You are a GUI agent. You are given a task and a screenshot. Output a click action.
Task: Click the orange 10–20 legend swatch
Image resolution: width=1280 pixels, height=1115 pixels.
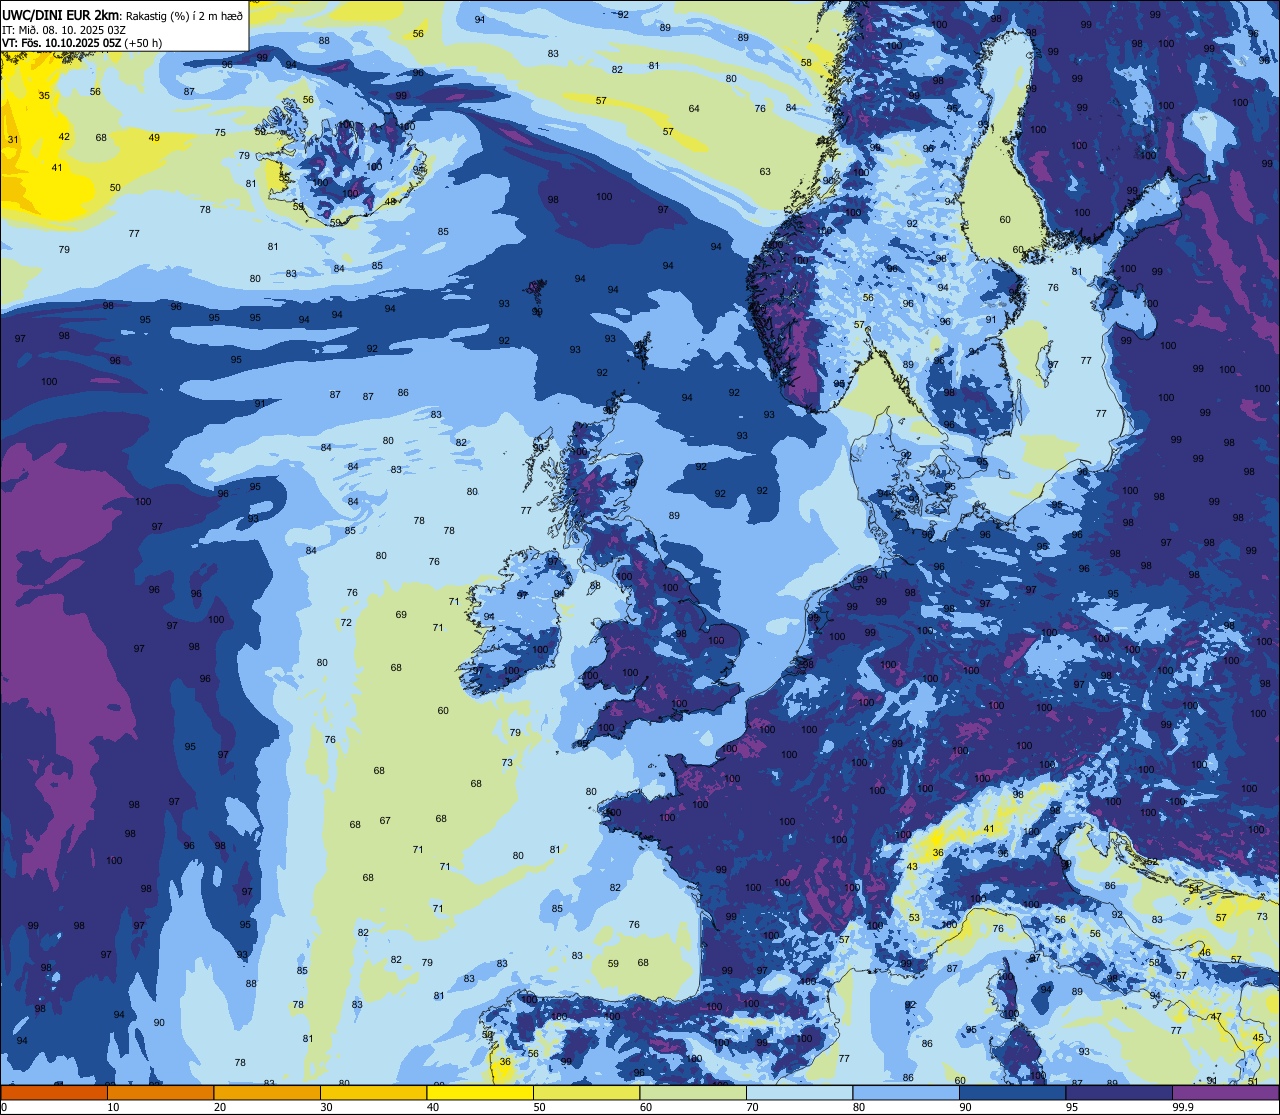(160, 1092)
